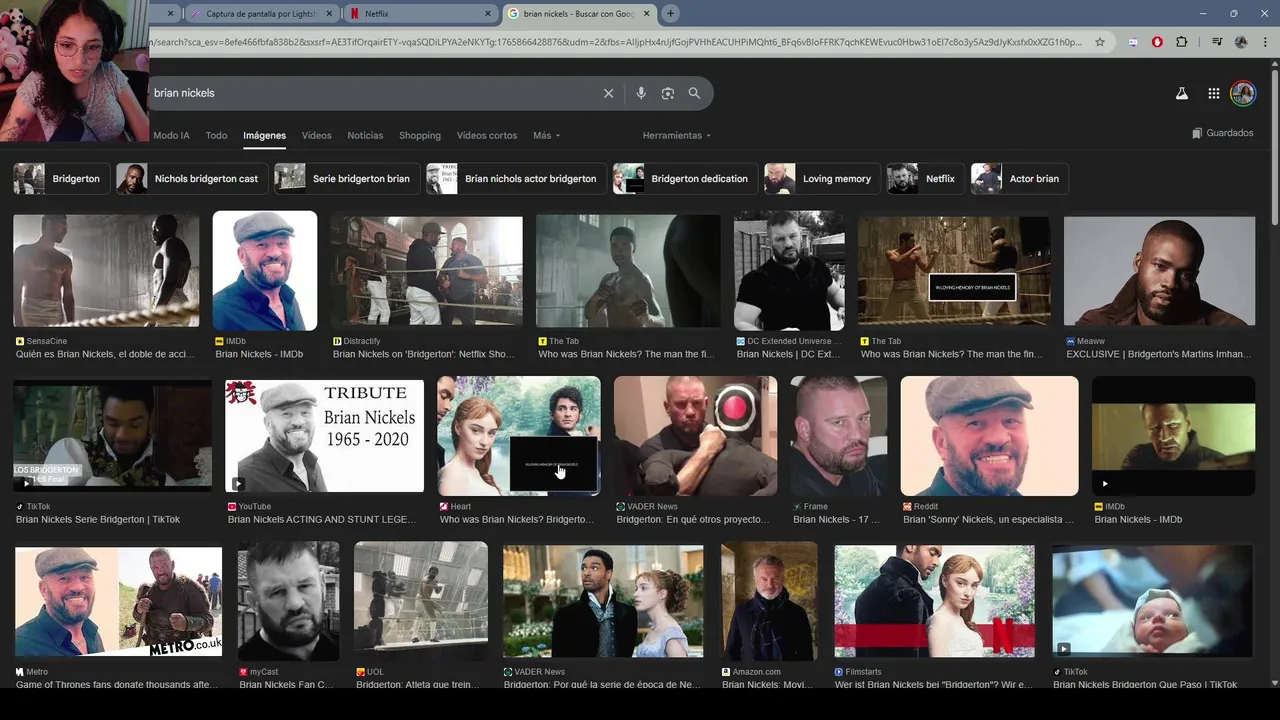Filter by Nichols bridgerton cast chip
The image size is (1280, 720).
click(192, 179)
